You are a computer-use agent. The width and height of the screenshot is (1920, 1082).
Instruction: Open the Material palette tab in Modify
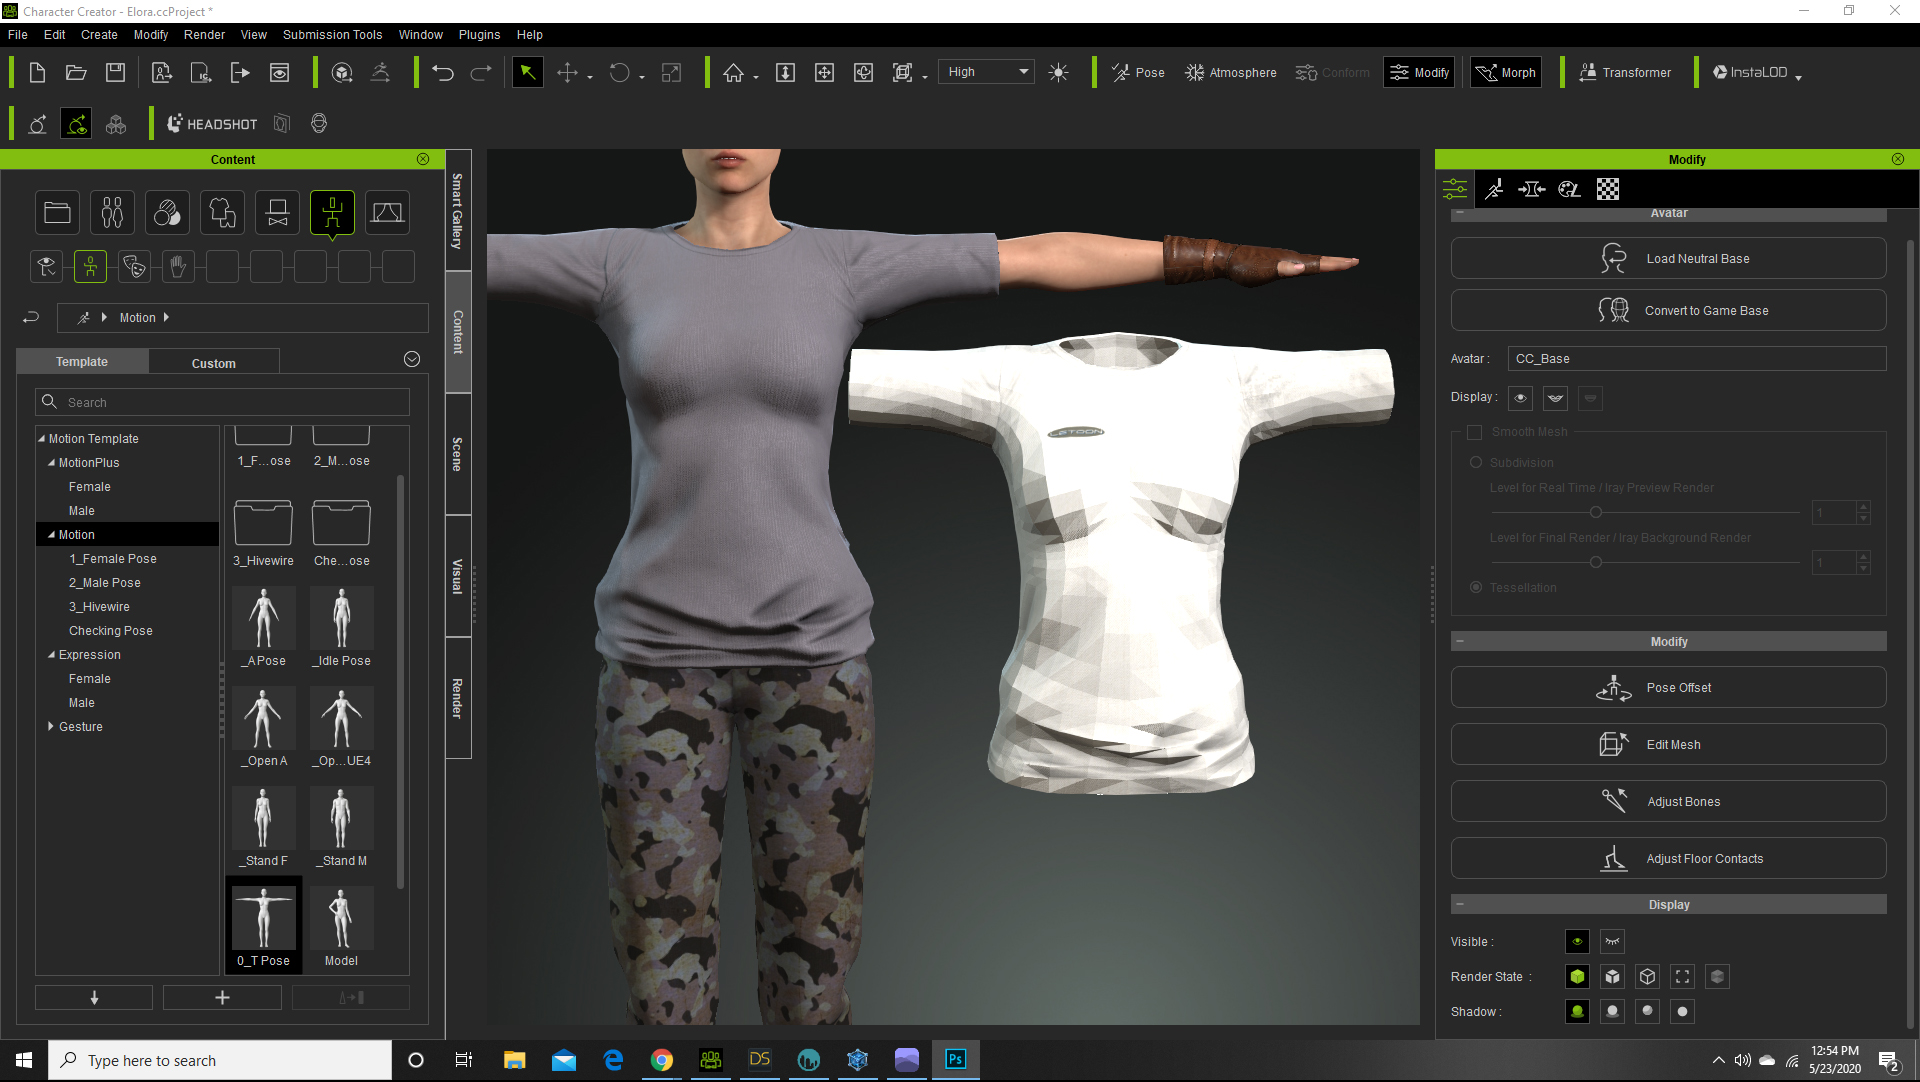(1569, 189)
